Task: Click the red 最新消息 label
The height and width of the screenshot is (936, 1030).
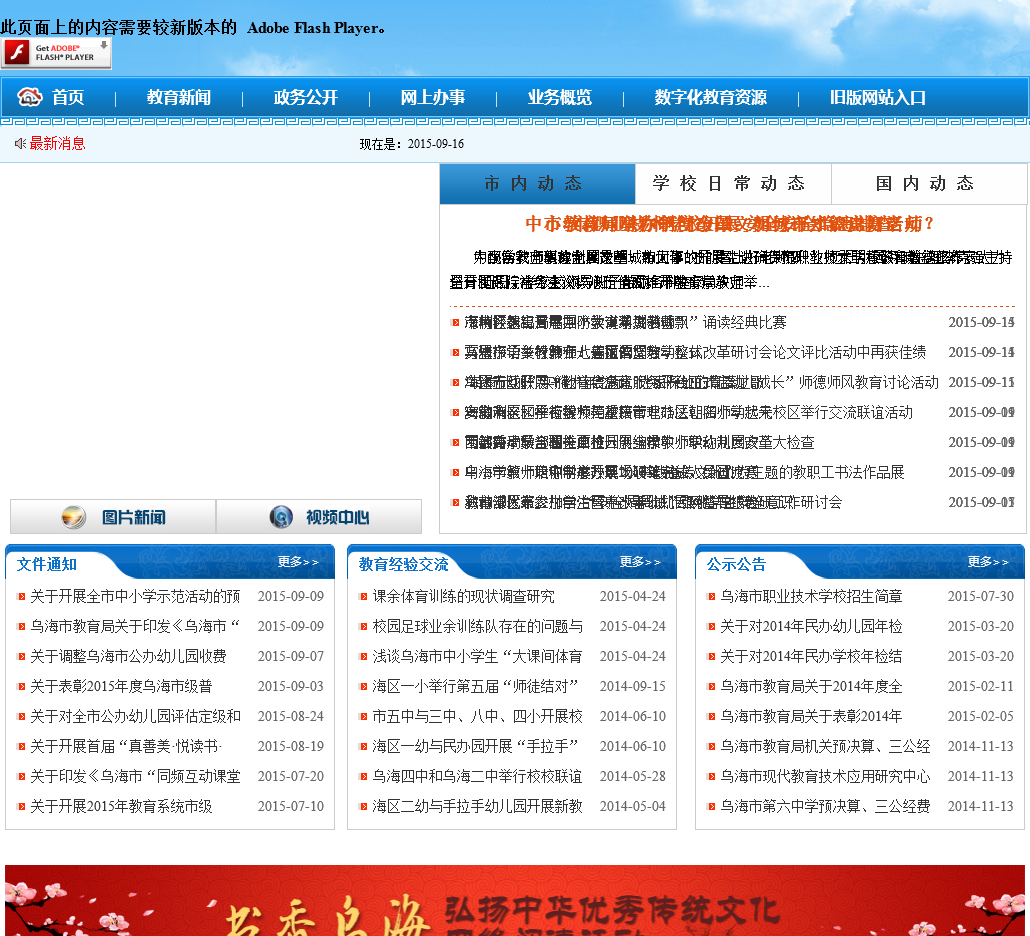Action: pos(57,143)
